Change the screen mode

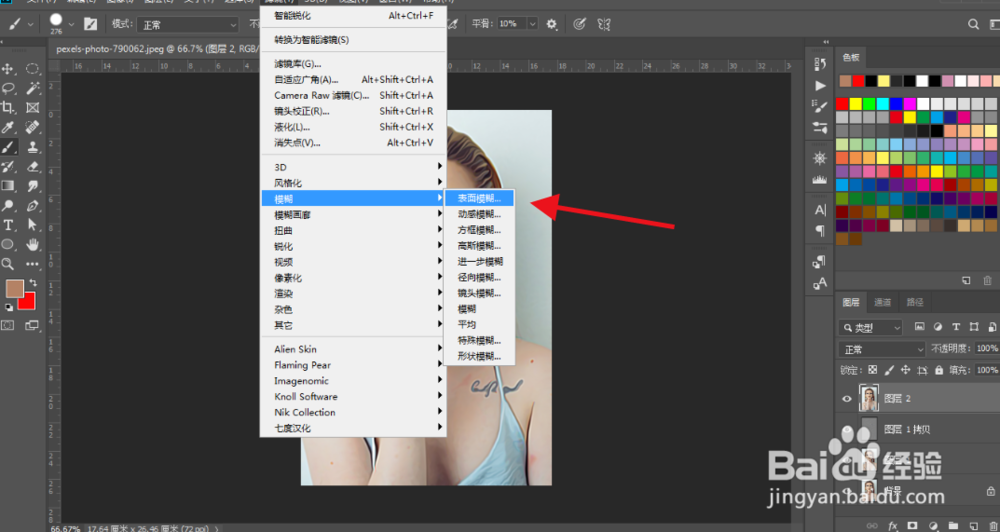32,325
